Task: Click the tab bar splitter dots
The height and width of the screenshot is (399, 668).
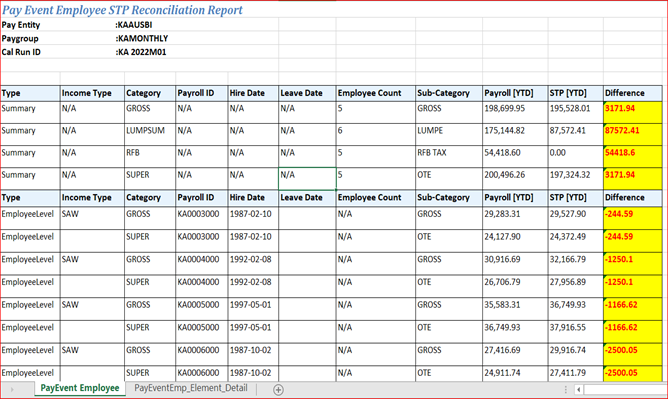Action: pos(566,390)
